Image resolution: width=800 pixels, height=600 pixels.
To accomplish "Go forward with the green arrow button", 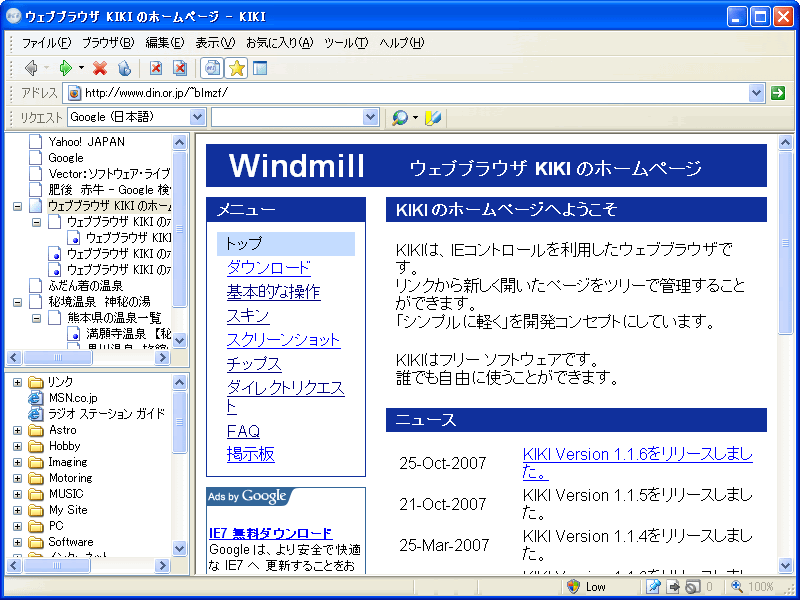I will [66, 68].
